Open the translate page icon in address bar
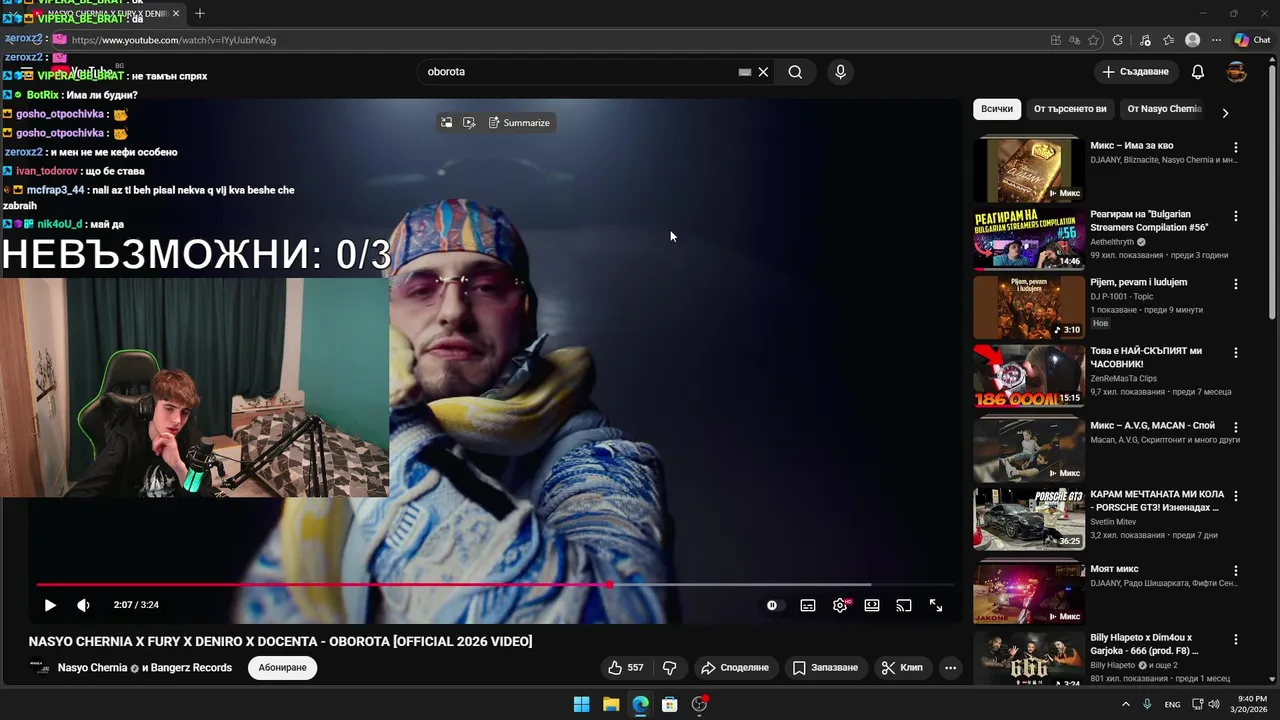The image size is (1280, 720). (x=1075, y=40)
